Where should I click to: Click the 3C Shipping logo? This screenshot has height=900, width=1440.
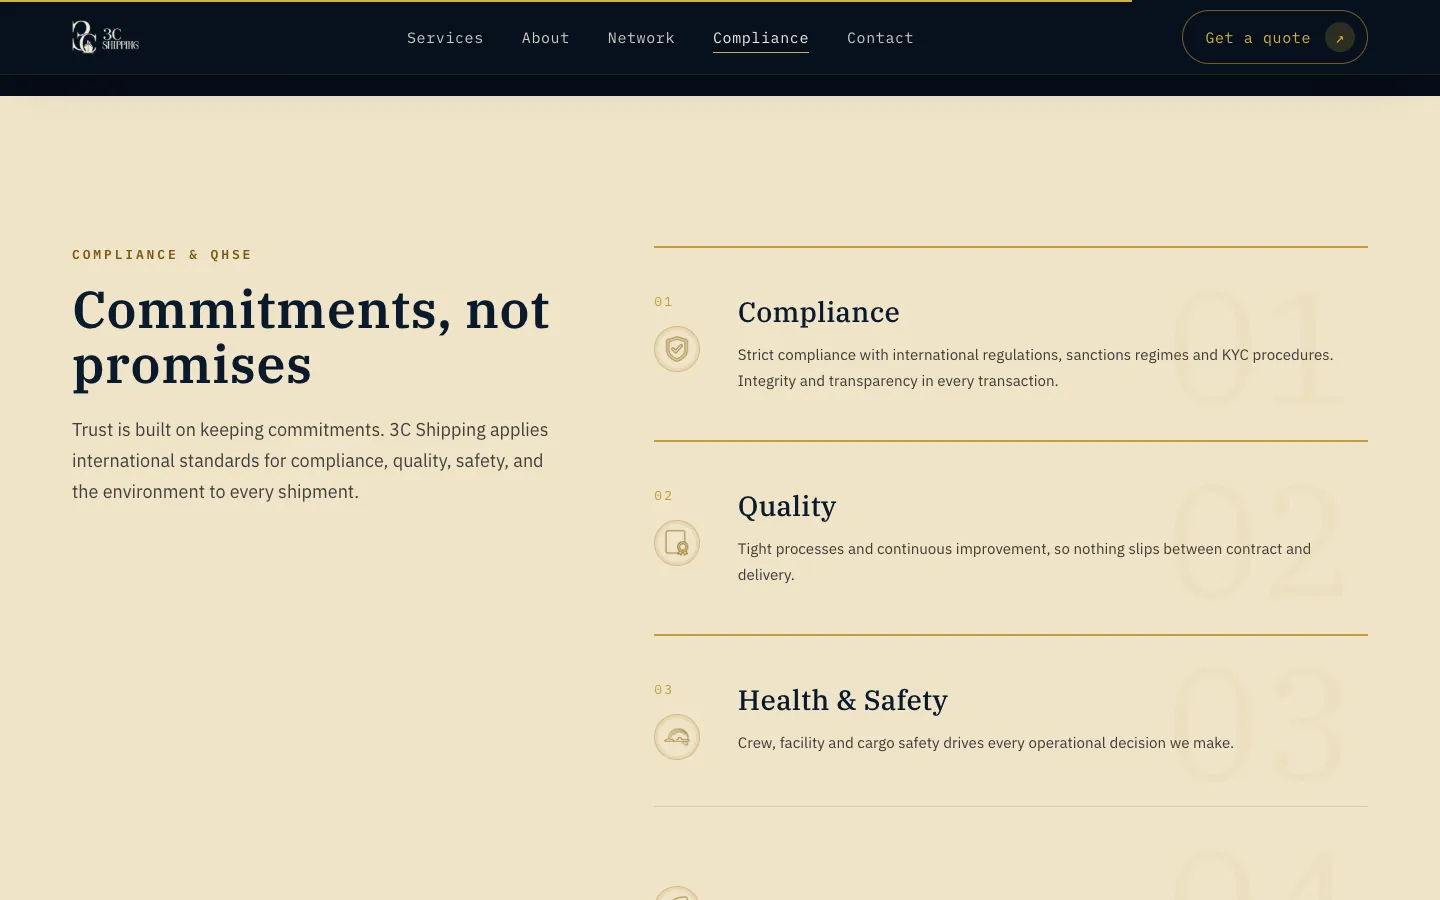point(105,37)
